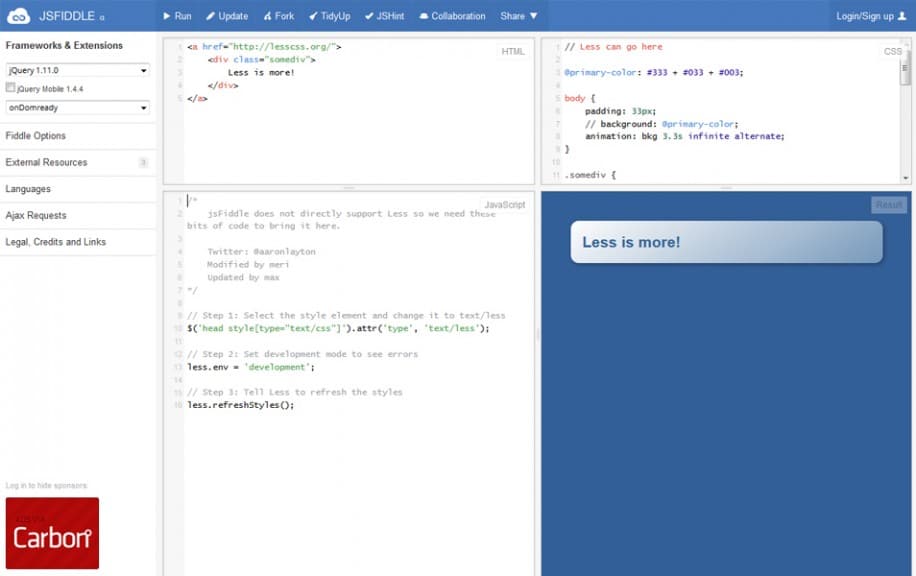
Task: Click the Carbon sponsor advertisement
Action: point(51,533)
